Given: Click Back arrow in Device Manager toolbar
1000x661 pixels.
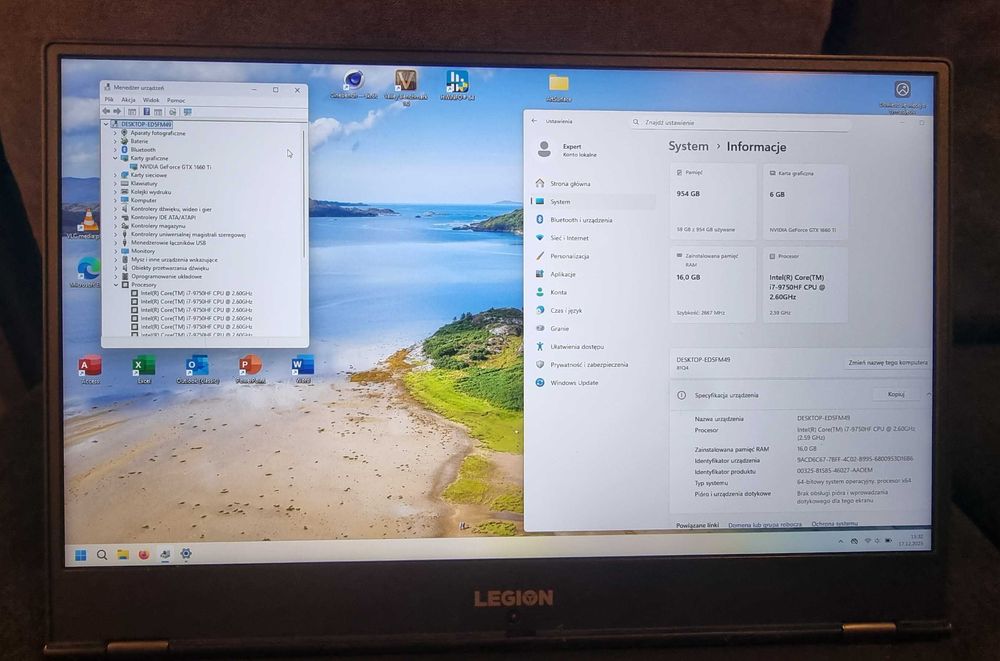Looking at the screenshot, I should pyautogui.click(x=107, y=112).
